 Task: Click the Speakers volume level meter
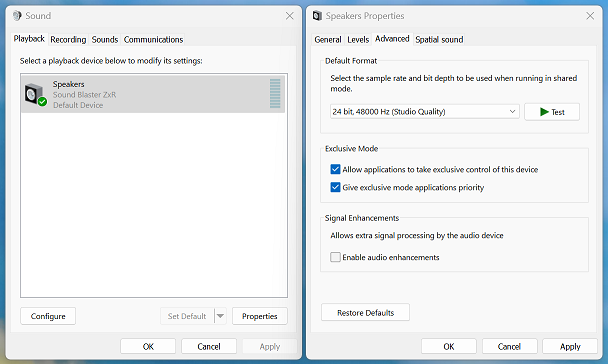pyautogui.click(x=275, y=94)
